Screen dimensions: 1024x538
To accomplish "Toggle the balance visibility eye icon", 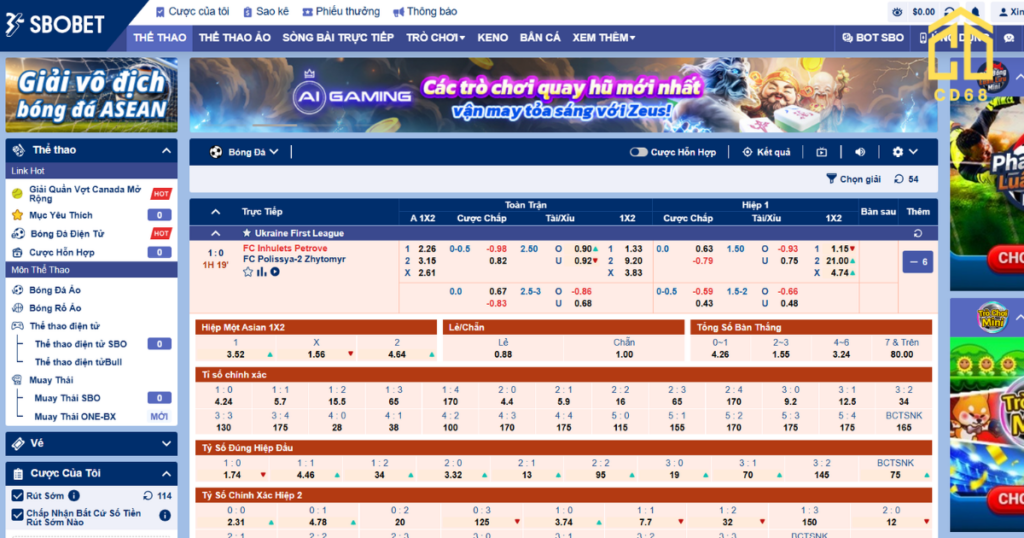I will coord(897,12).
